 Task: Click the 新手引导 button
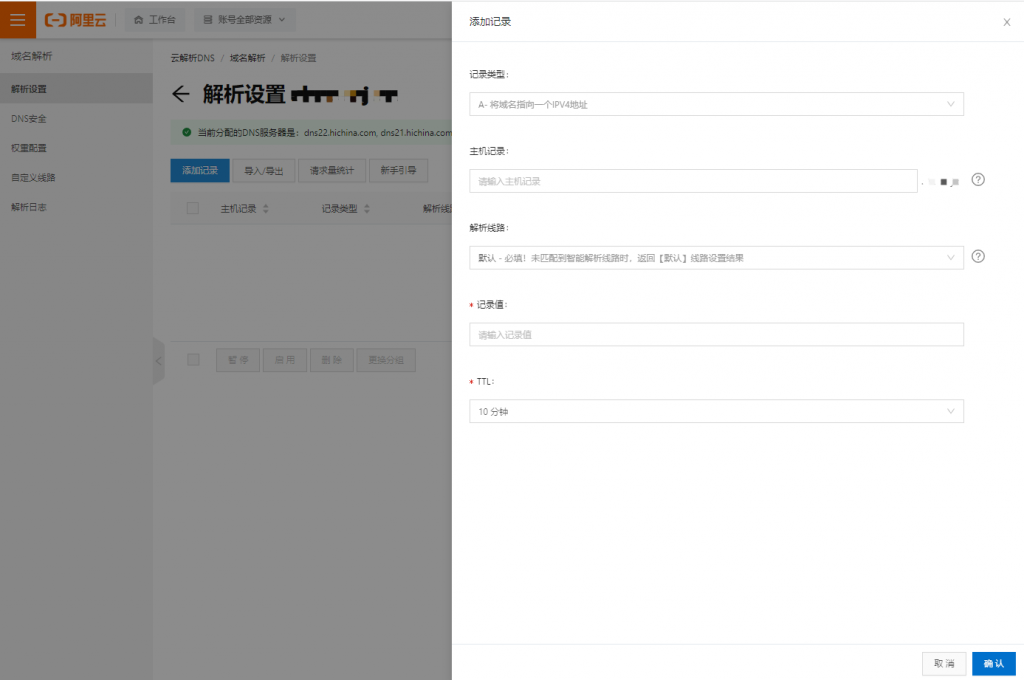(x=398, y=170)
